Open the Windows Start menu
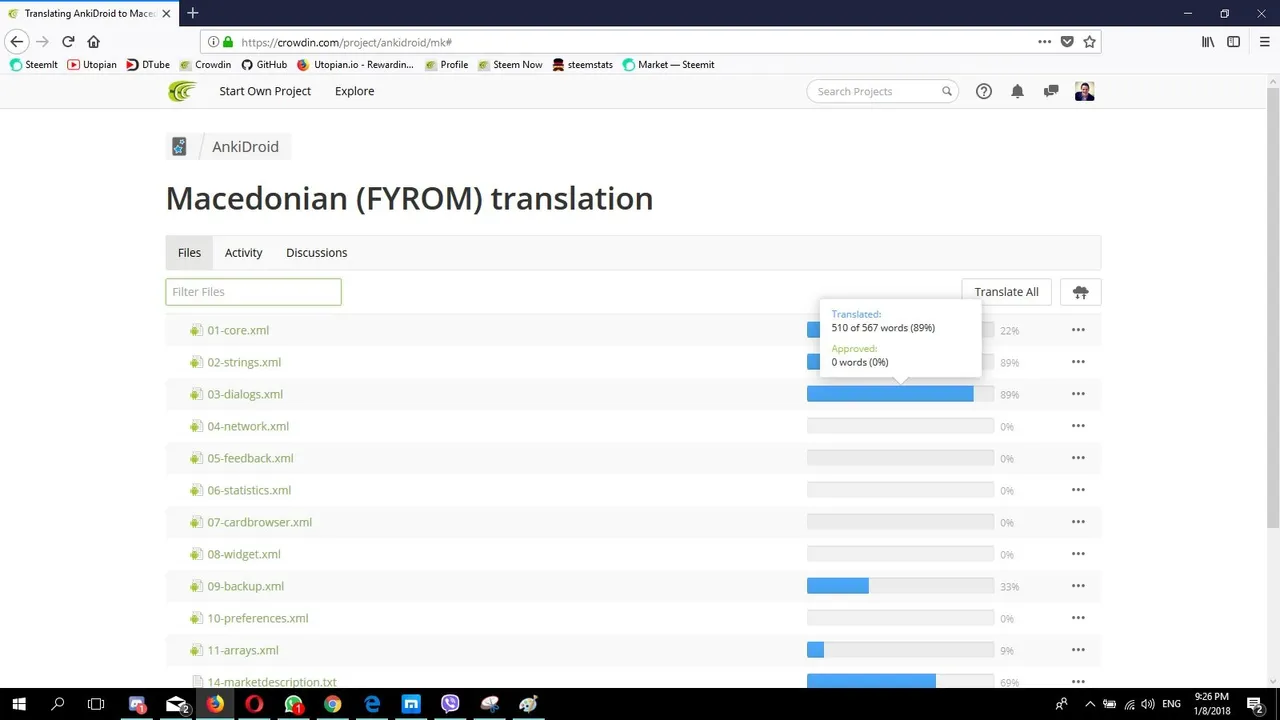1280x720 pixels. pos(19,704)
